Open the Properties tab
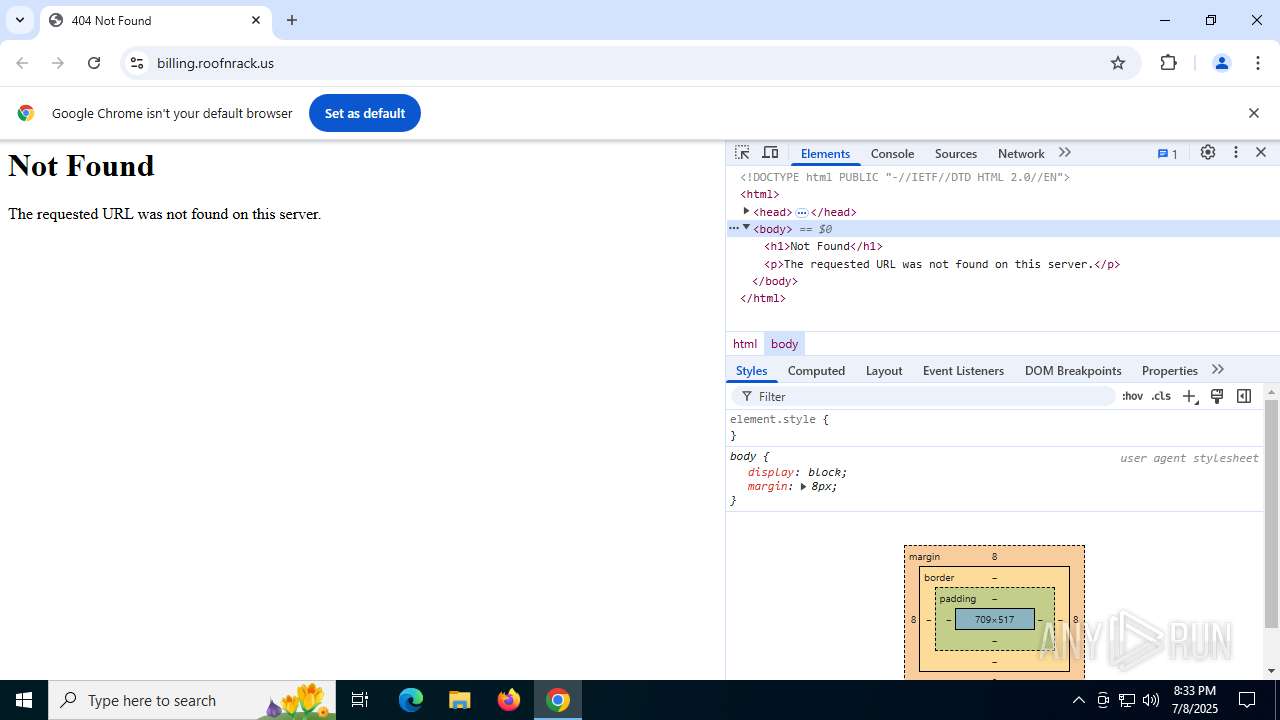 (1170, 371)
